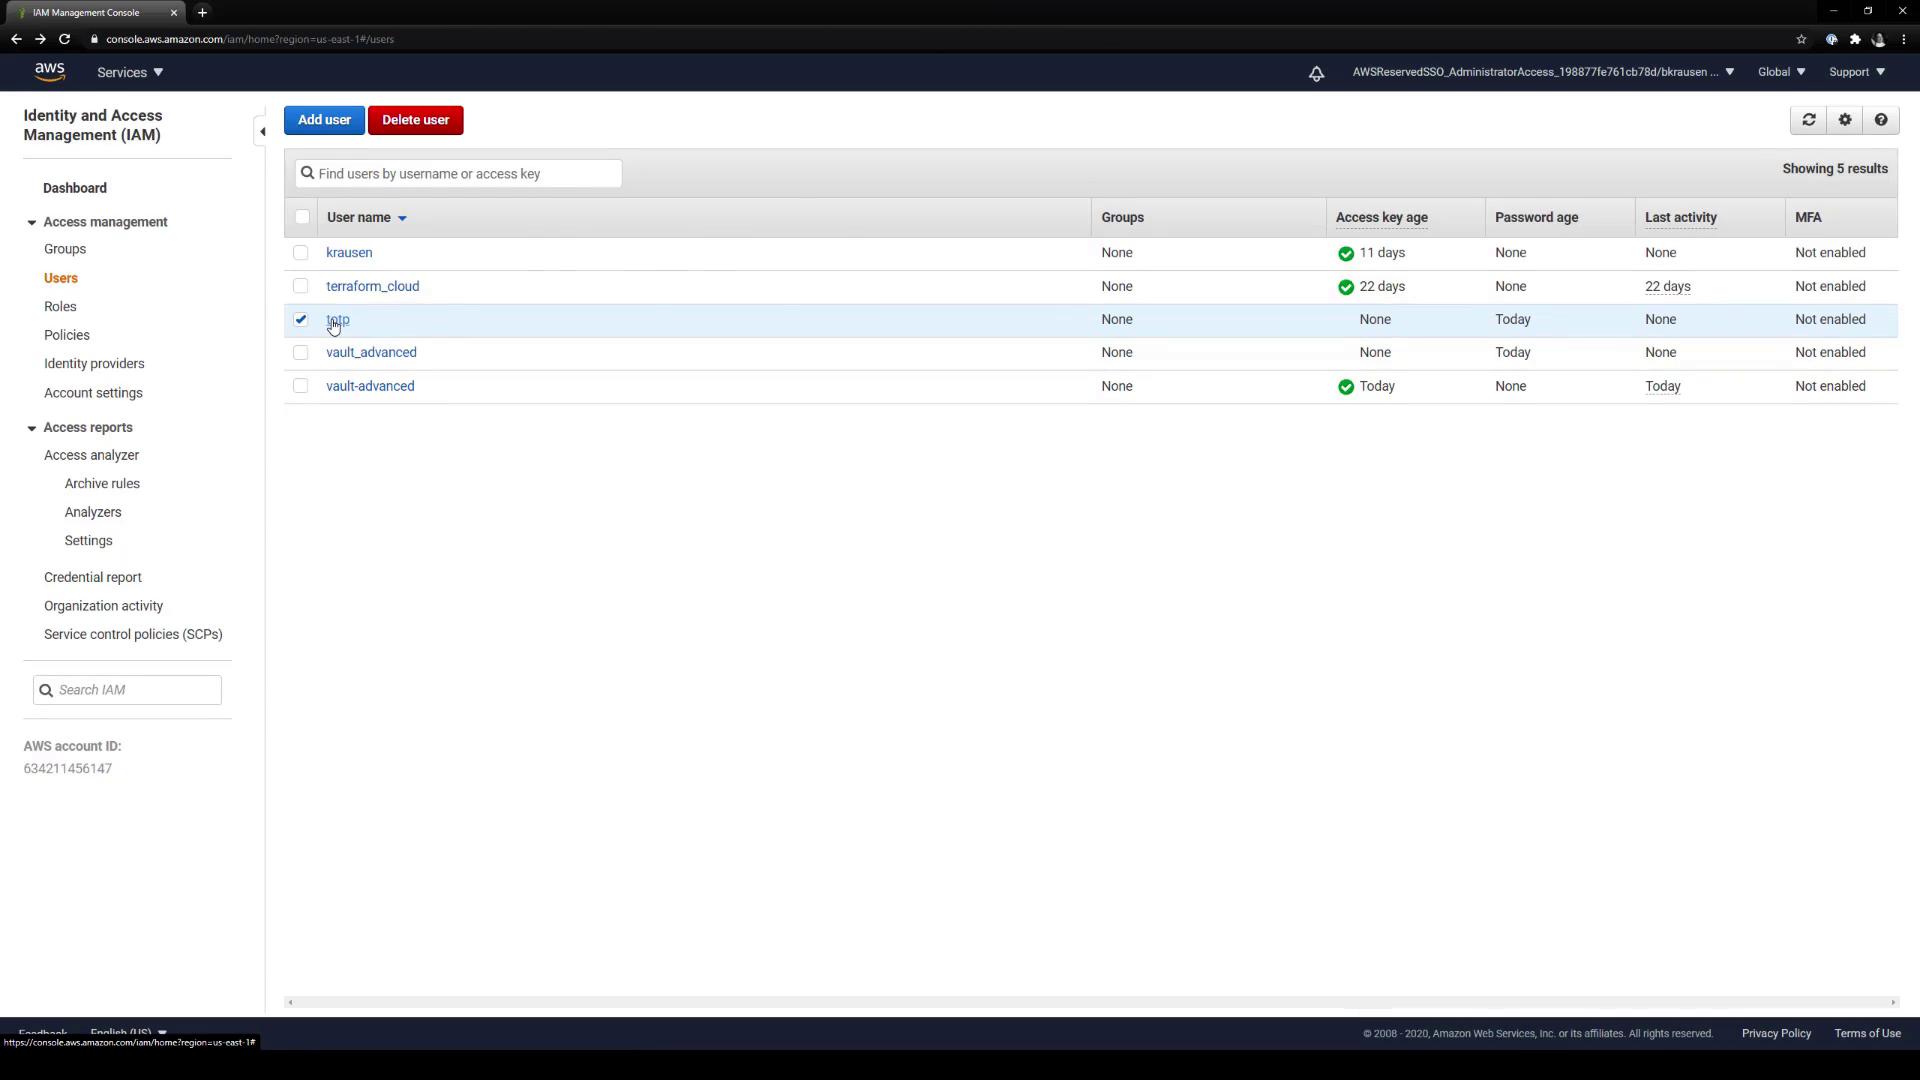Open terraform_cloud user link

click(372, 286)
